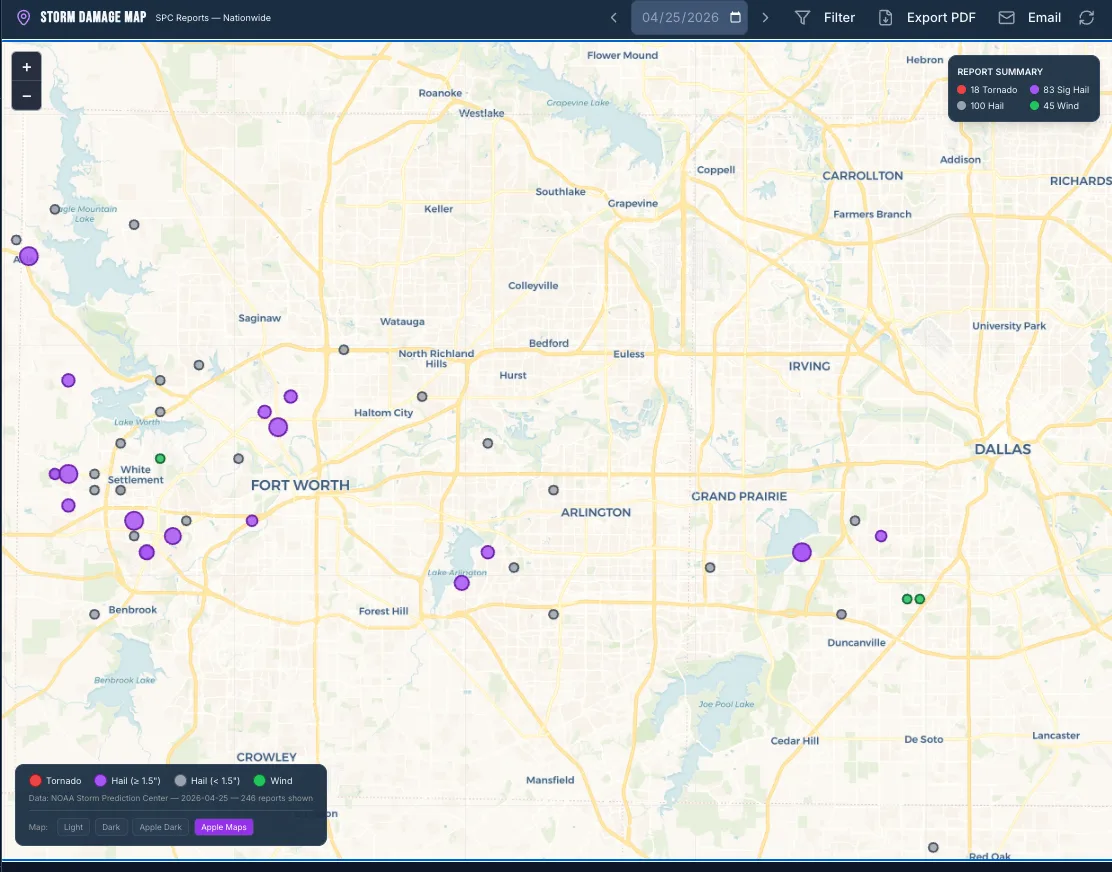Select purple hail marker on Lake Arlington label

click(x=462, y=583)
